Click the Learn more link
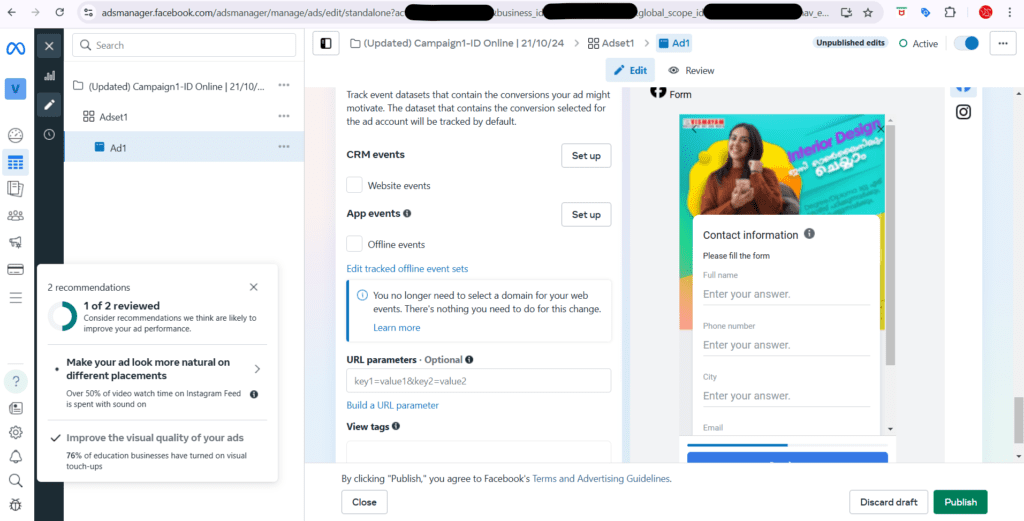The width and height of the screenshot is (1024, 521). (396, 327)
